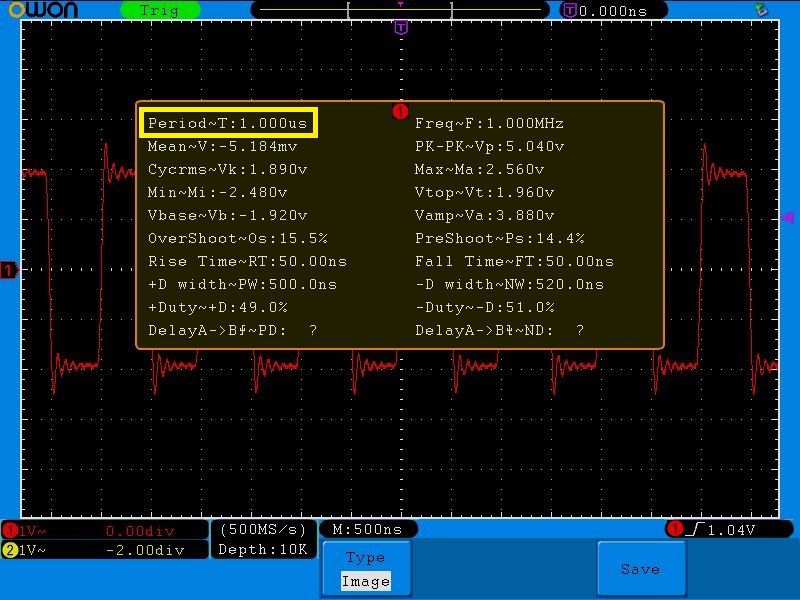Open the Type Image selector
Screen dimensions: 800x600
[366, 568]
